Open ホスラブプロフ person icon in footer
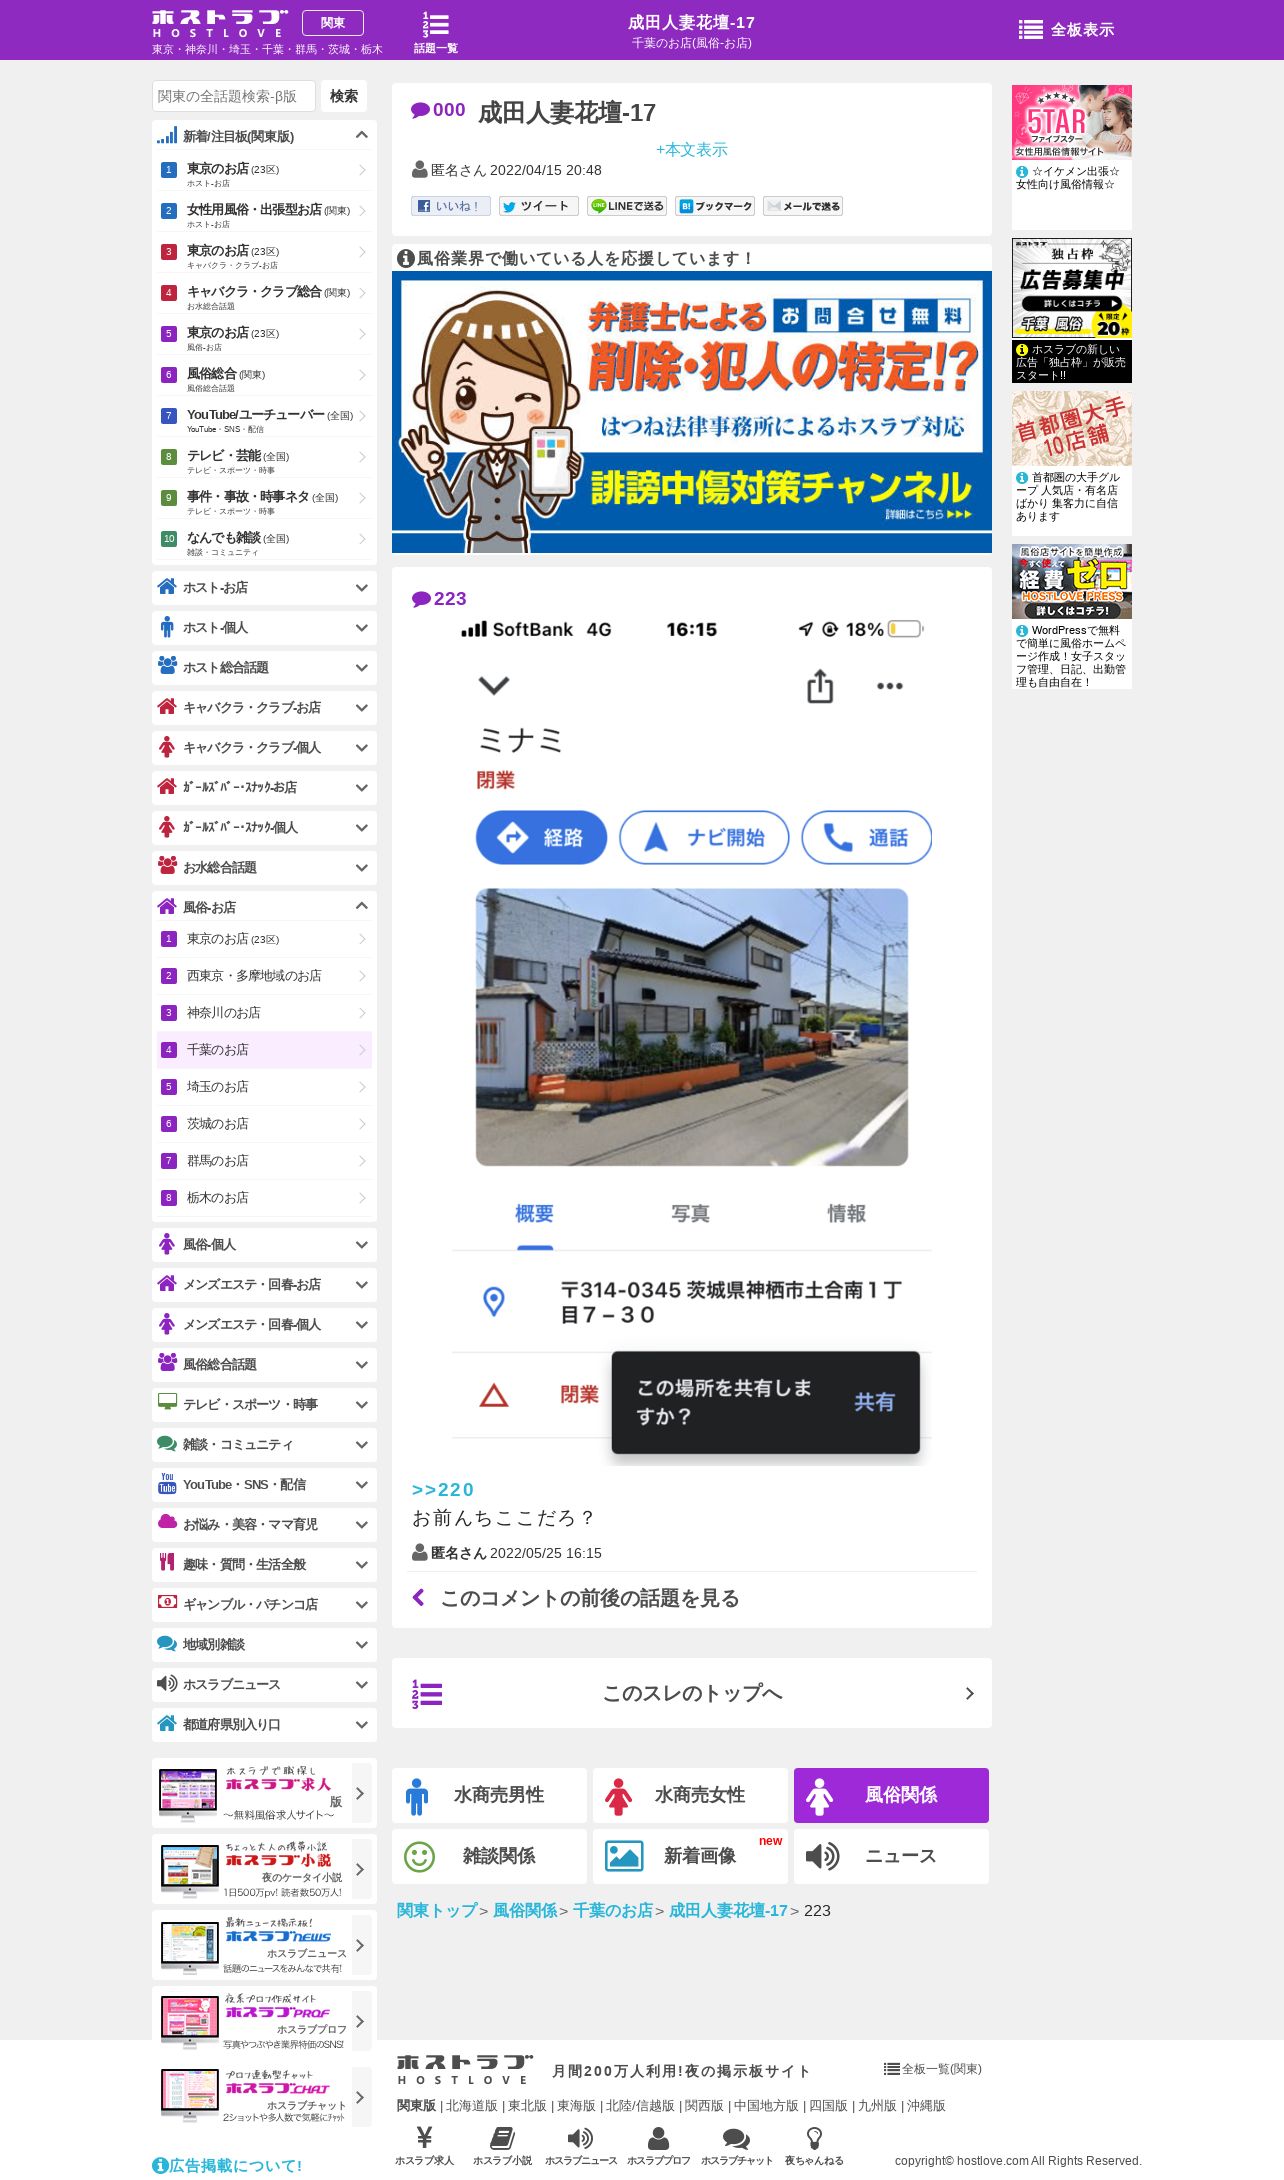The width and height of the screenshot is (1284, 2180). tap(659, 2145)
